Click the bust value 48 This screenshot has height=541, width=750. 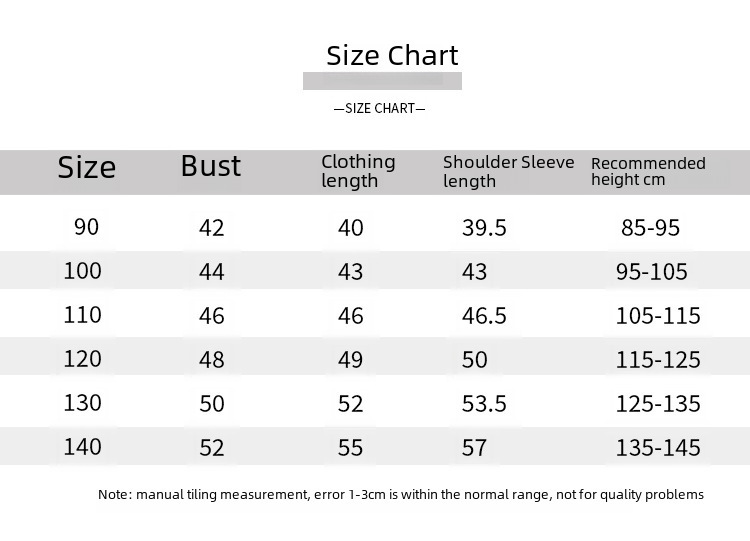coord(212,360)
